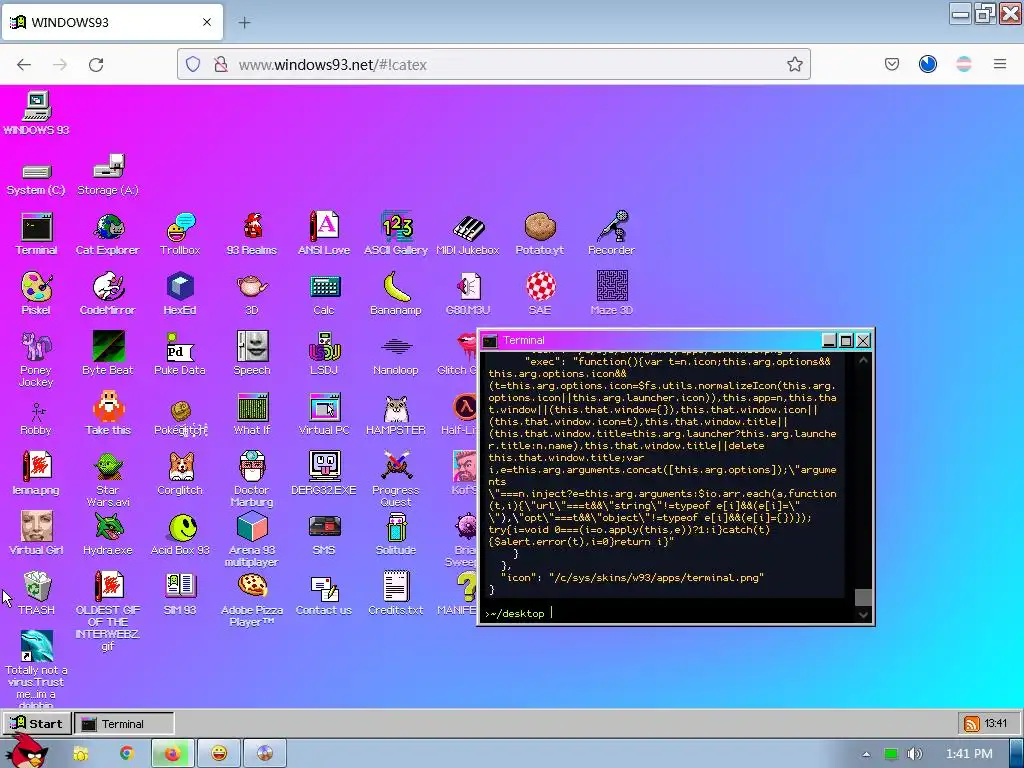Open the WINDOWS 93 computer icon
1024x768 pixels.
pyautogui.click(x=37, y=113)
